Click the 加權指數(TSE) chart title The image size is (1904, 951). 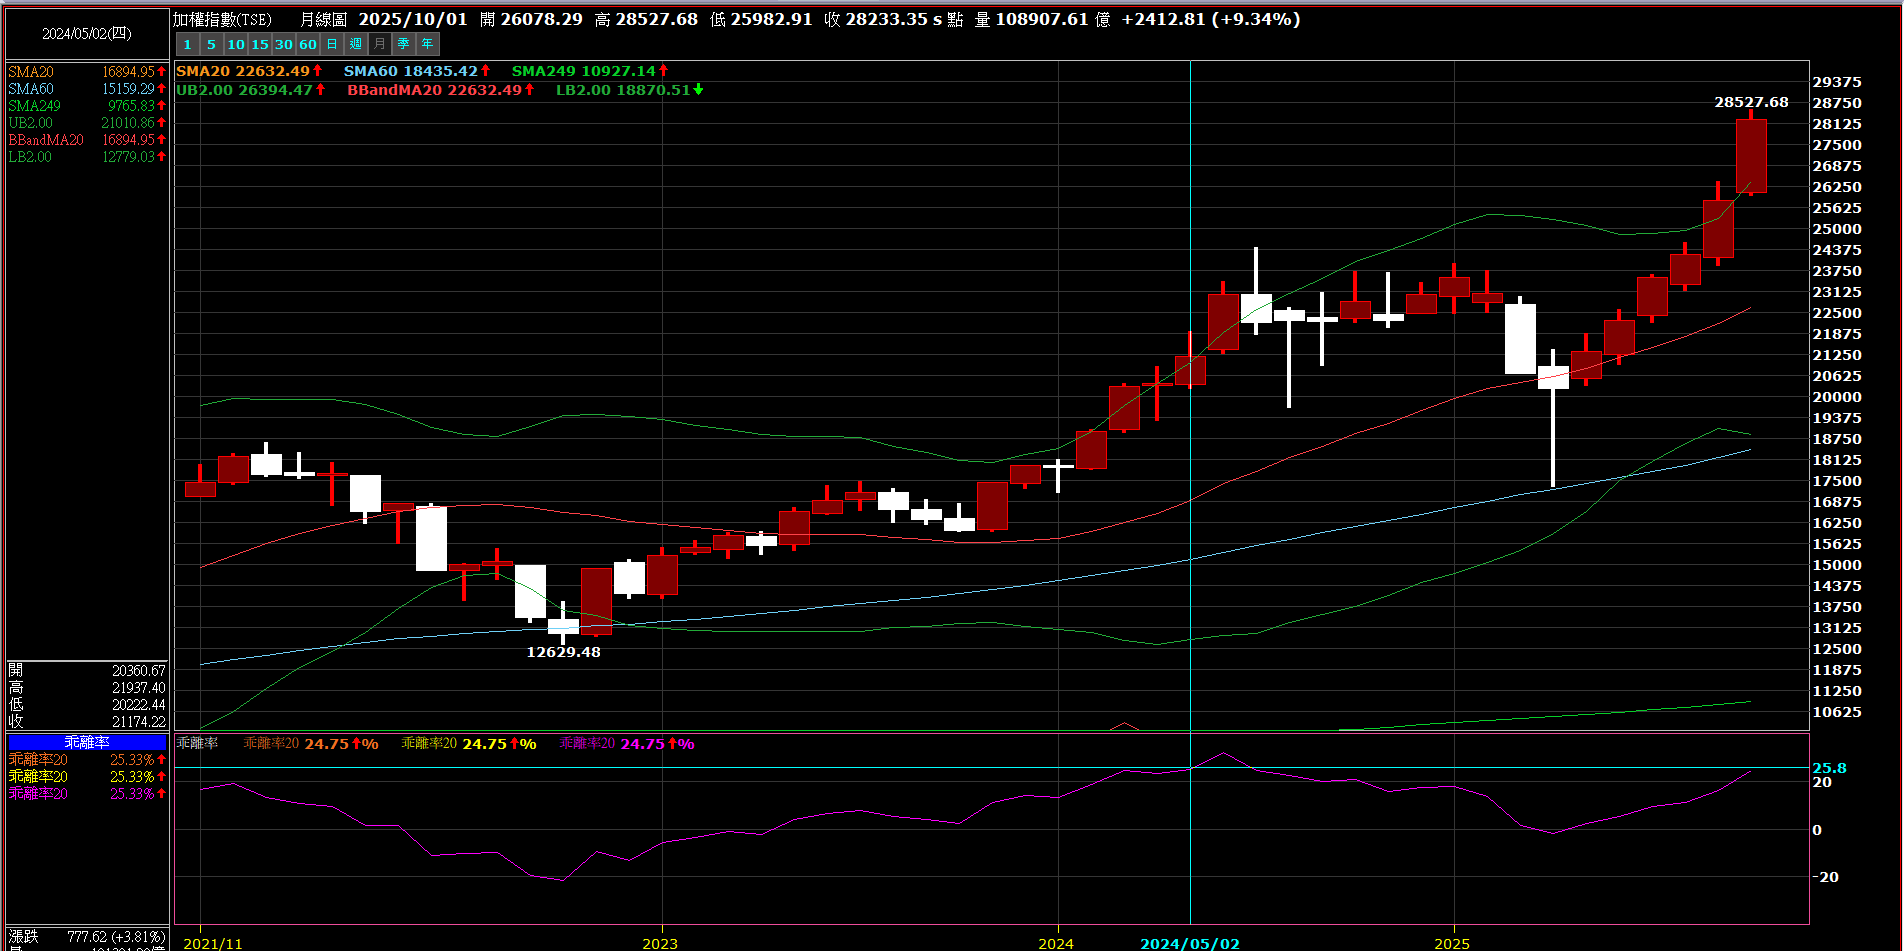[223, 20]
